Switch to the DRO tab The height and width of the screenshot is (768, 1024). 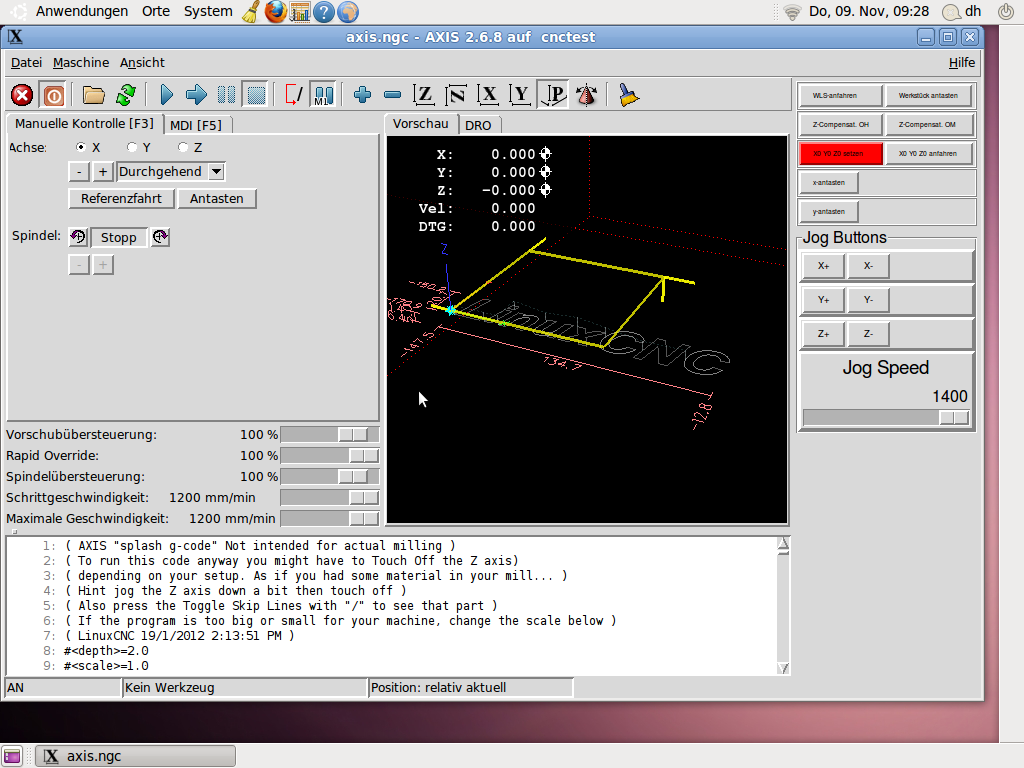coord(478,125)
